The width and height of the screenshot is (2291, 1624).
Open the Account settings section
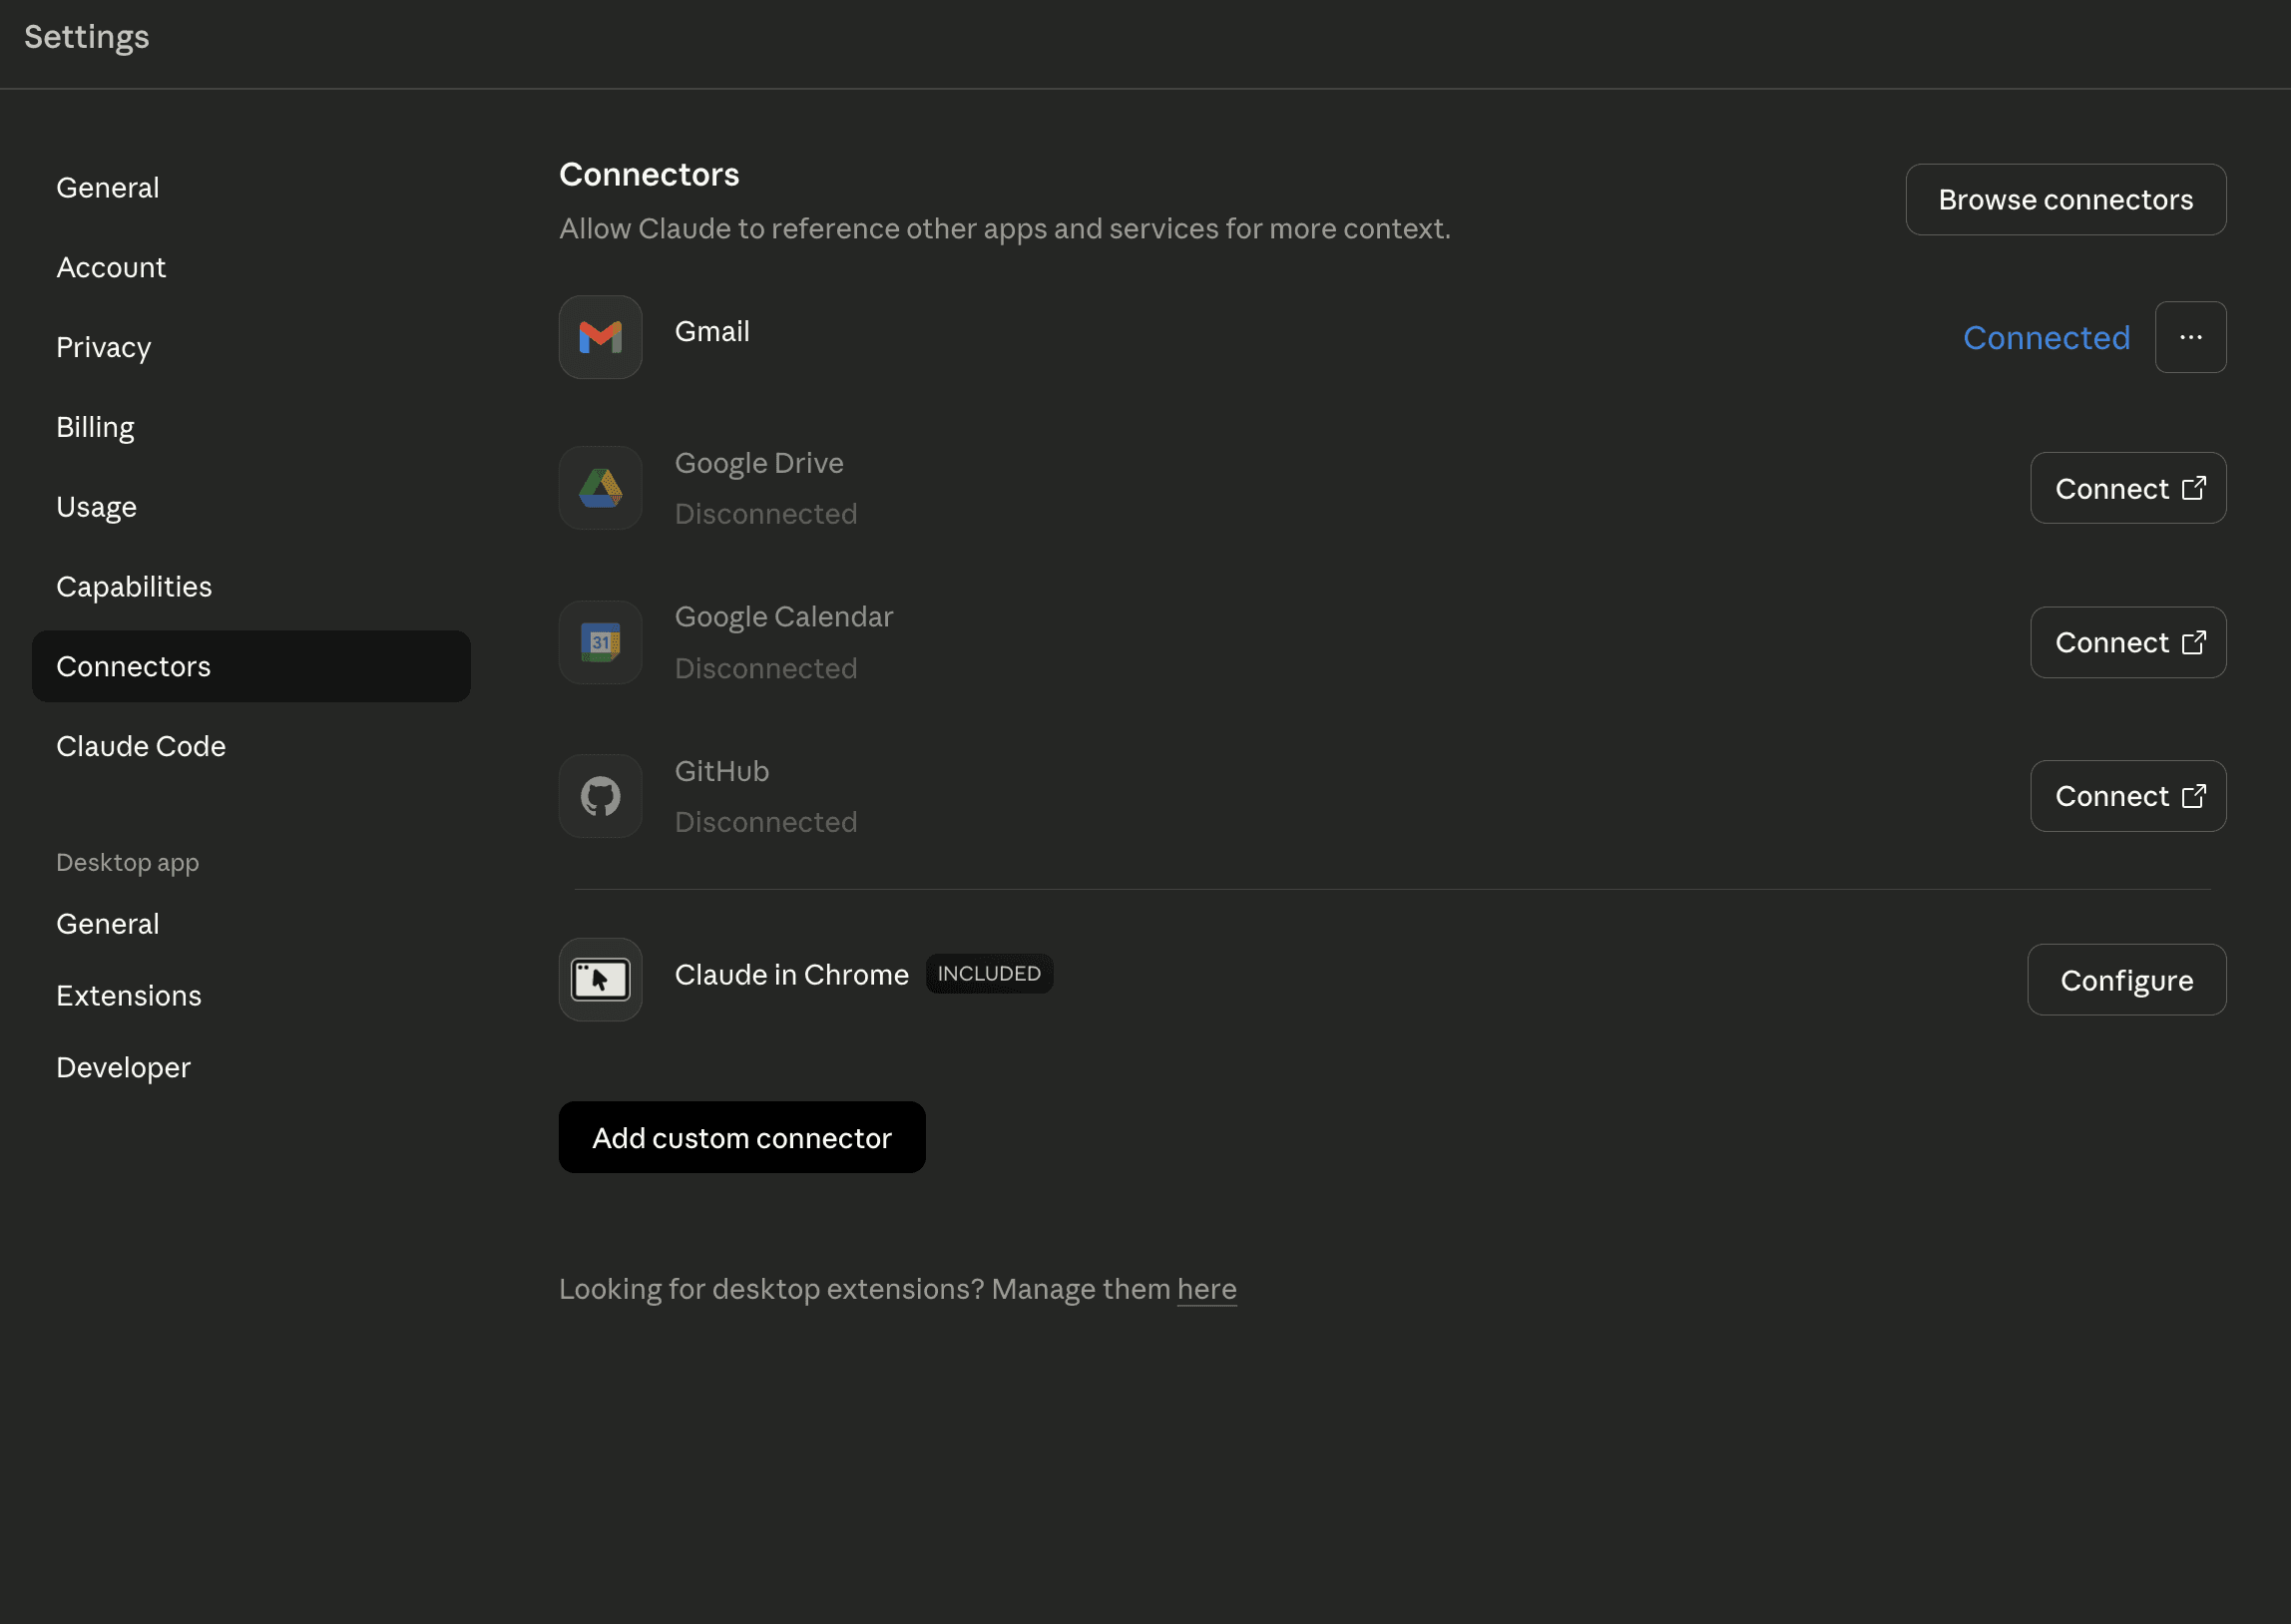pyautogui.click(x=111, y=267)
